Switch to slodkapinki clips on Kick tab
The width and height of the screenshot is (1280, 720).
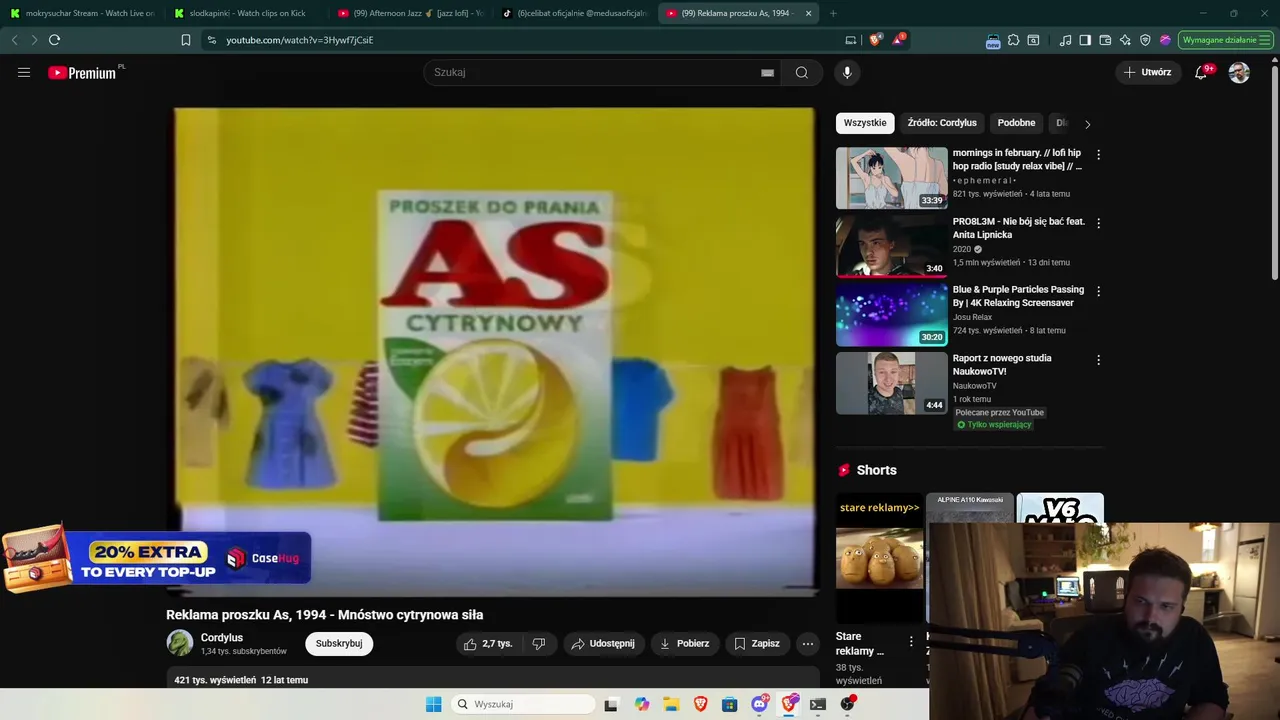pos(247,13)
